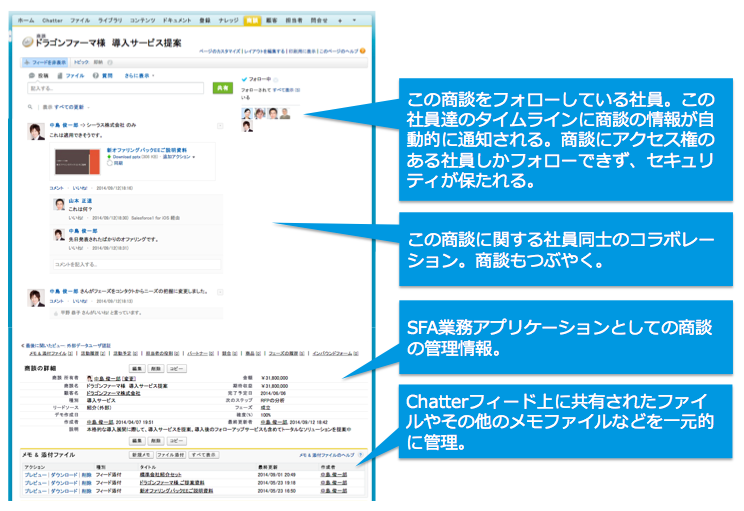Click the レイアウトを編集する link

tap(265, 51)
